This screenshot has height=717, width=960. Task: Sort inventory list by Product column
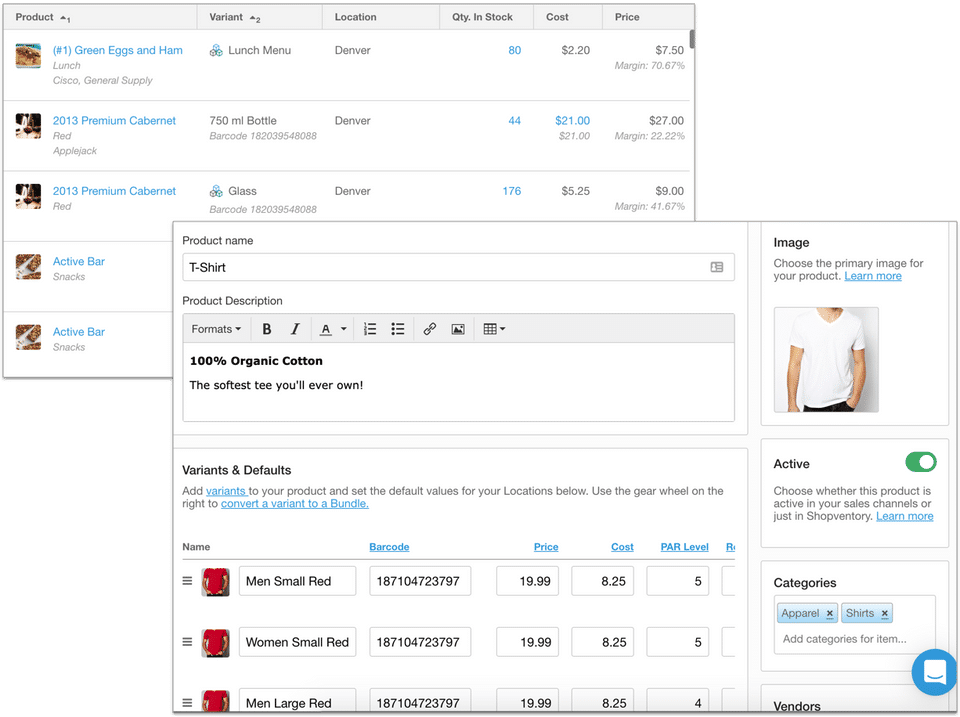coord(42,17)
